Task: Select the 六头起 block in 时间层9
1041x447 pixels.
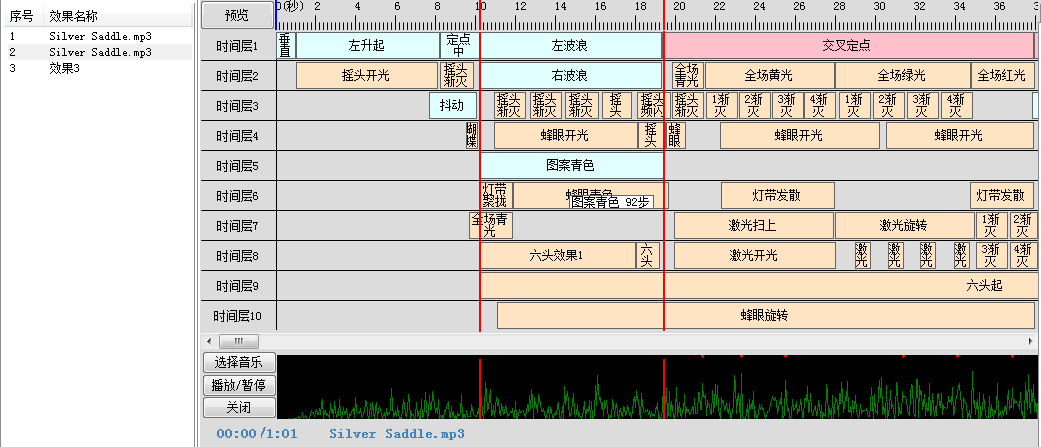Action: [x=757, y=286]
